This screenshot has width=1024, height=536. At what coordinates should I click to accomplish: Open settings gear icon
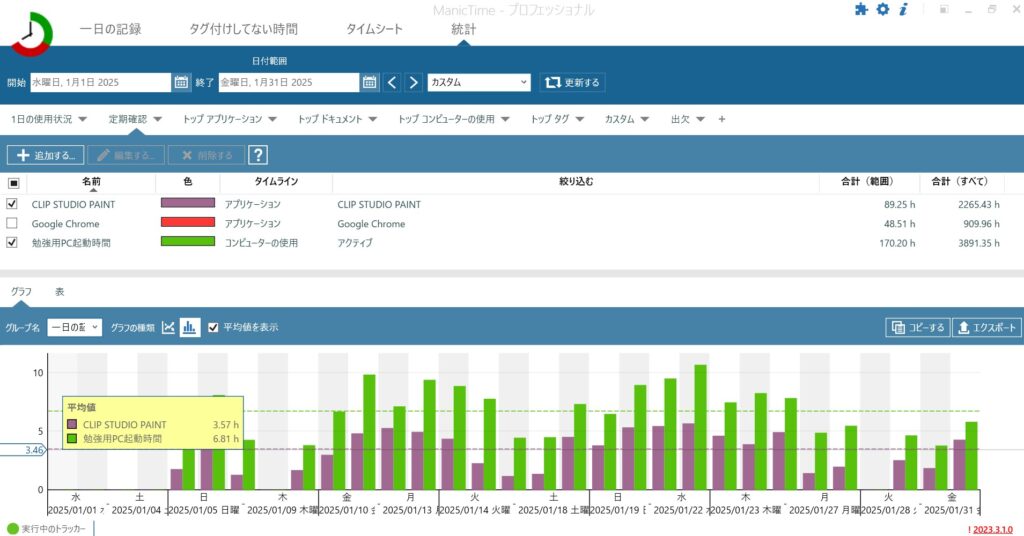(x=882, y=9)
